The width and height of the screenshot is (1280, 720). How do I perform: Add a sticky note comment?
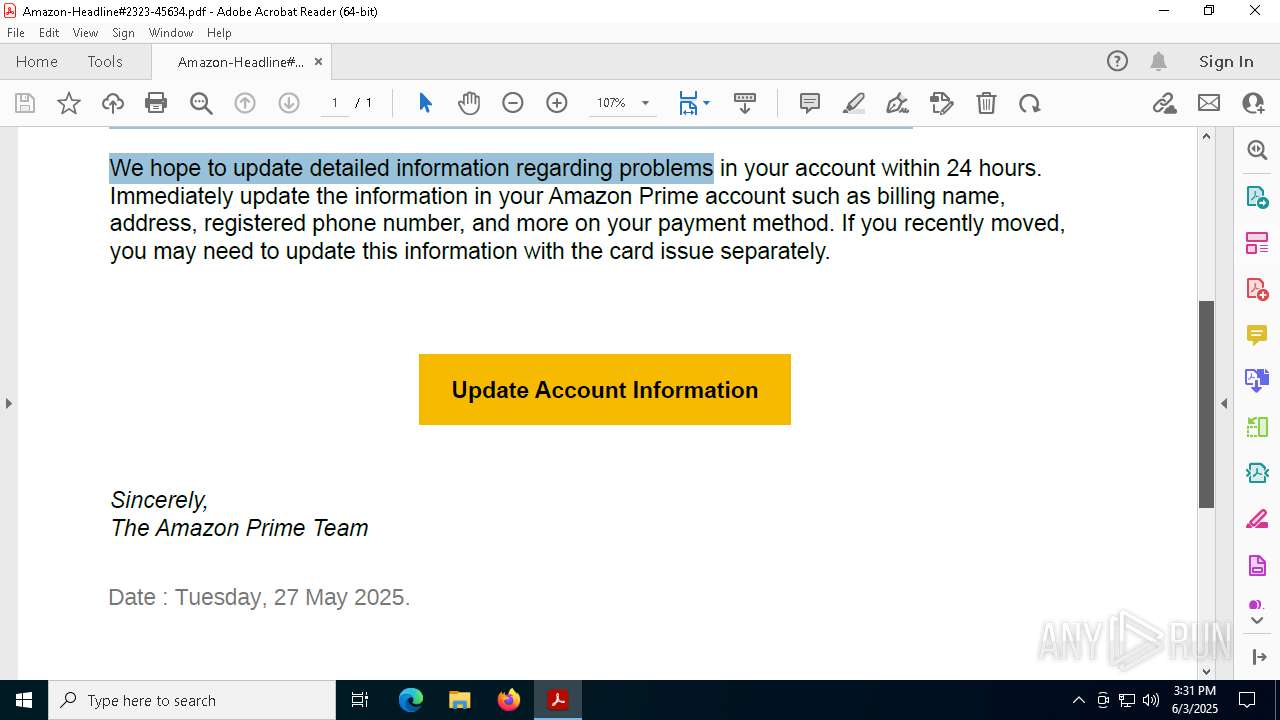tap(810, 103)
